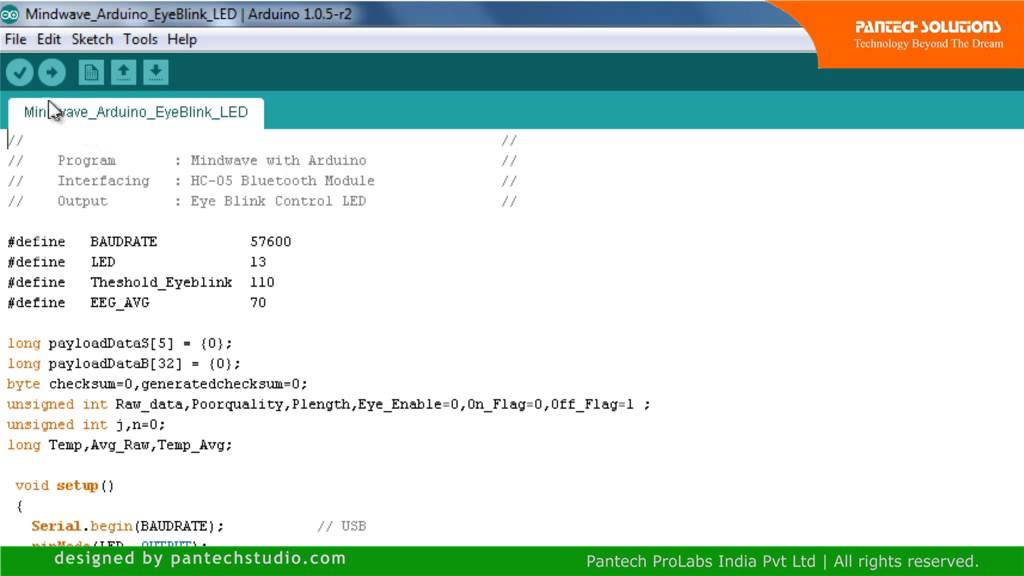Open the File menu
The width and height of the screenshot is (1024, 576).
pos(16,39)
